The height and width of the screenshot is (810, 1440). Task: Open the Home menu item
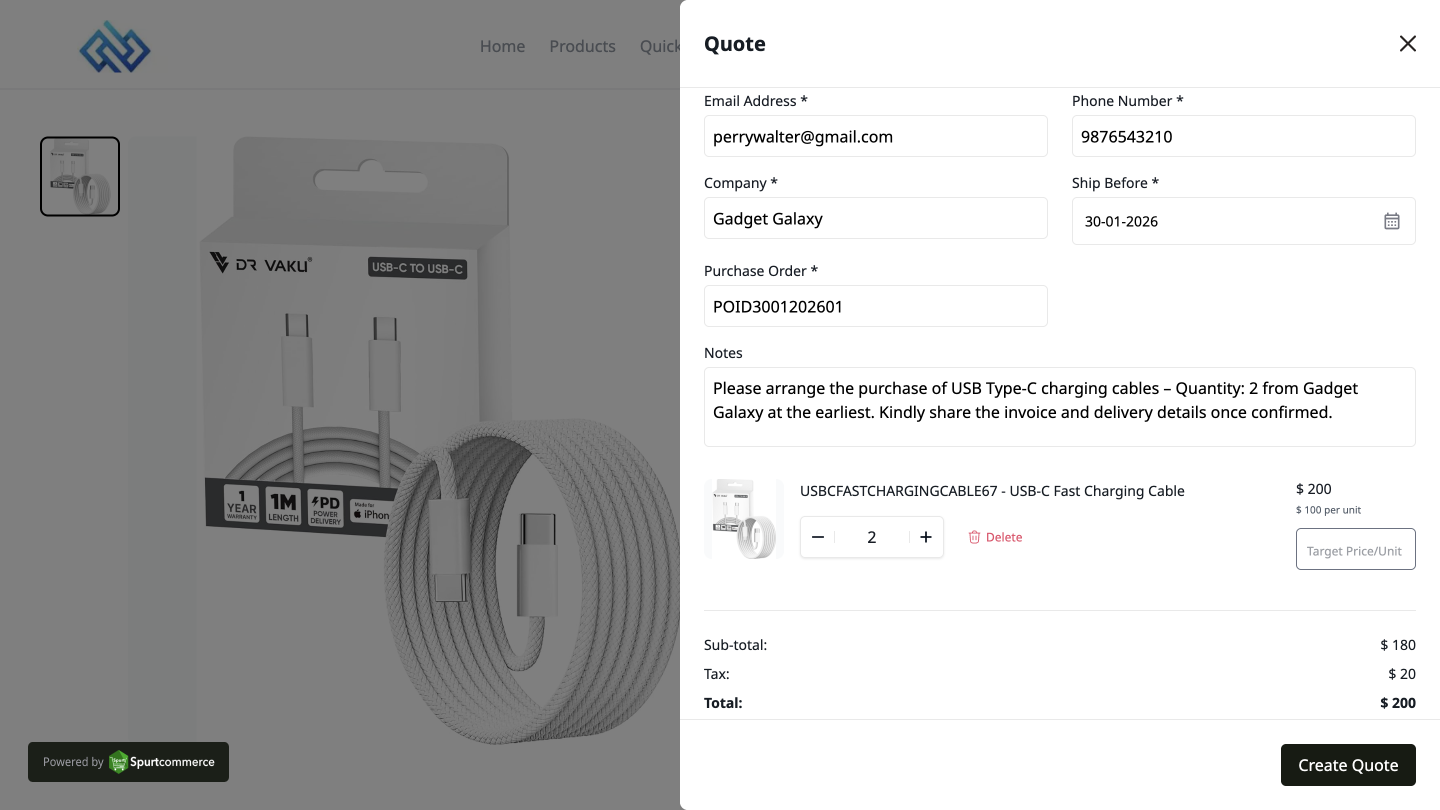pyautogui.click(x=502, y=46)
